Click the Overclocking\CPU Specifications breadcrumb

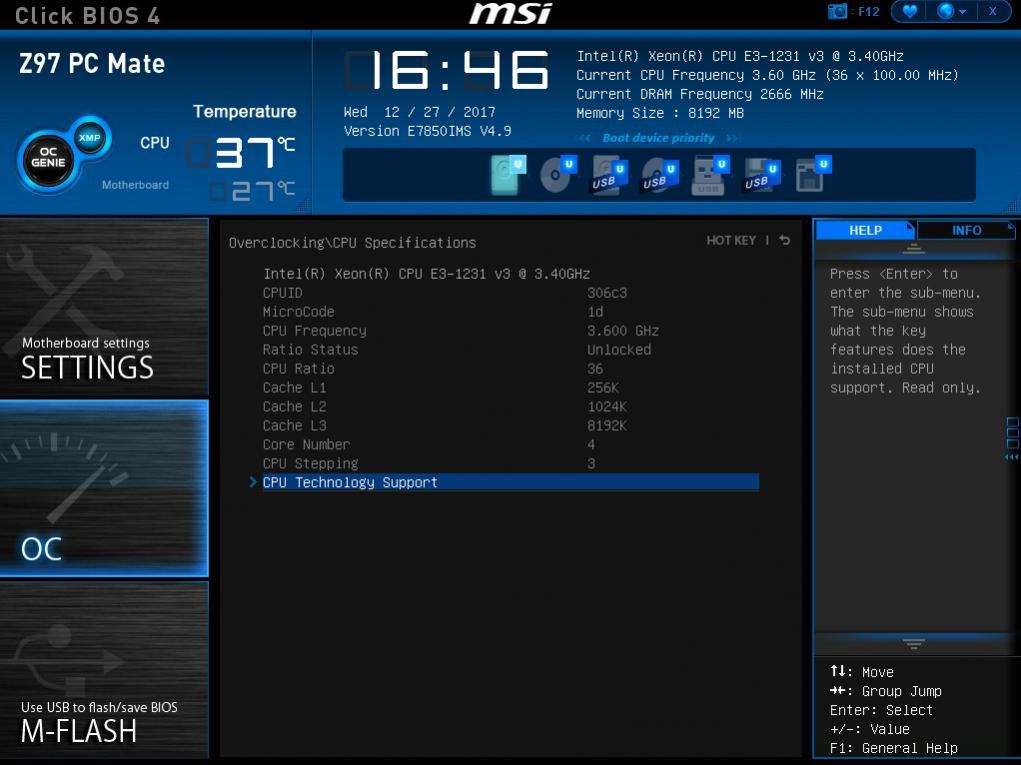[352, 243]
